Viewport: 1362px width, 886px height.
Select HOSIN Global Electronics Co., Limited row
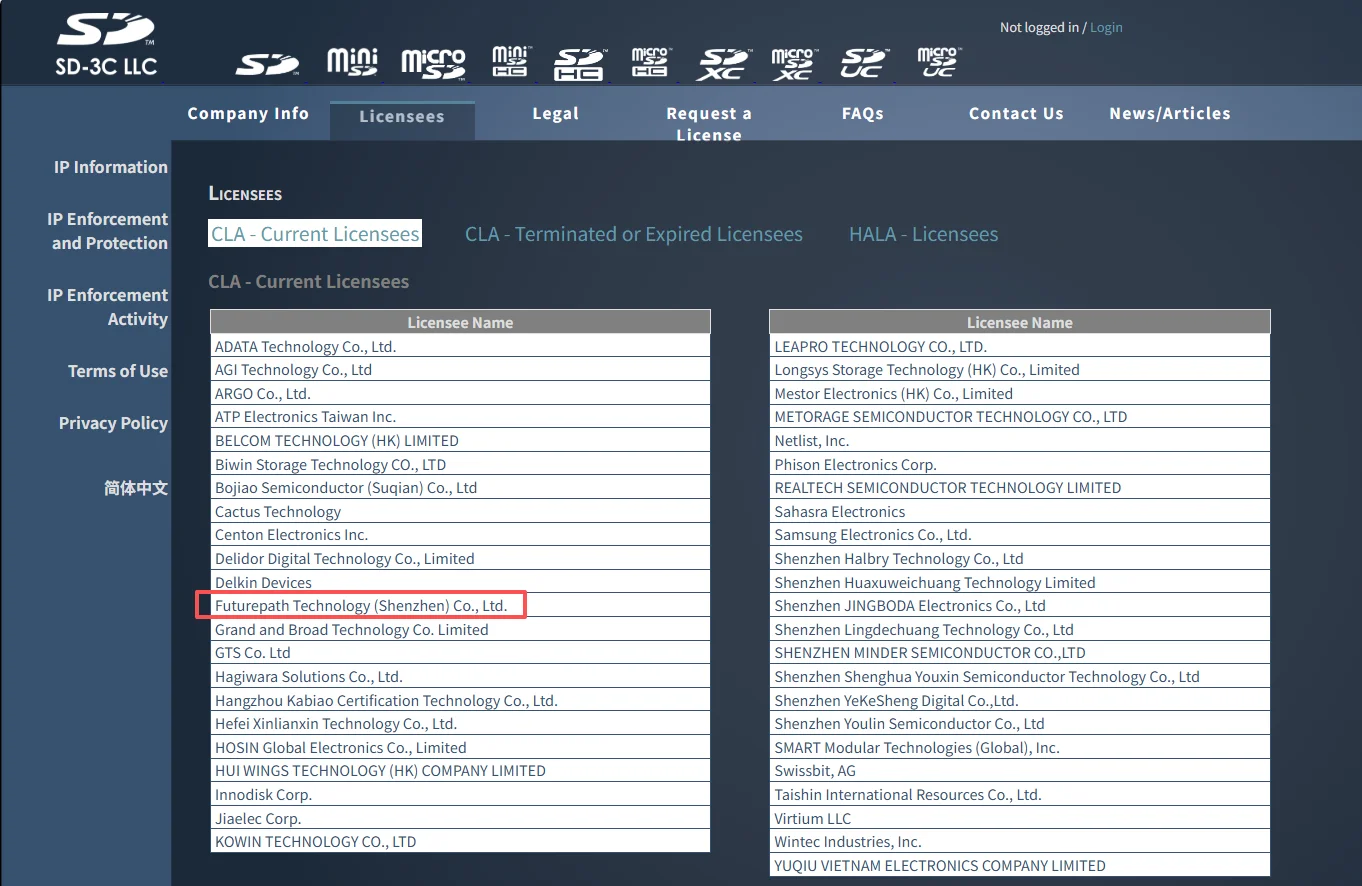460,748
